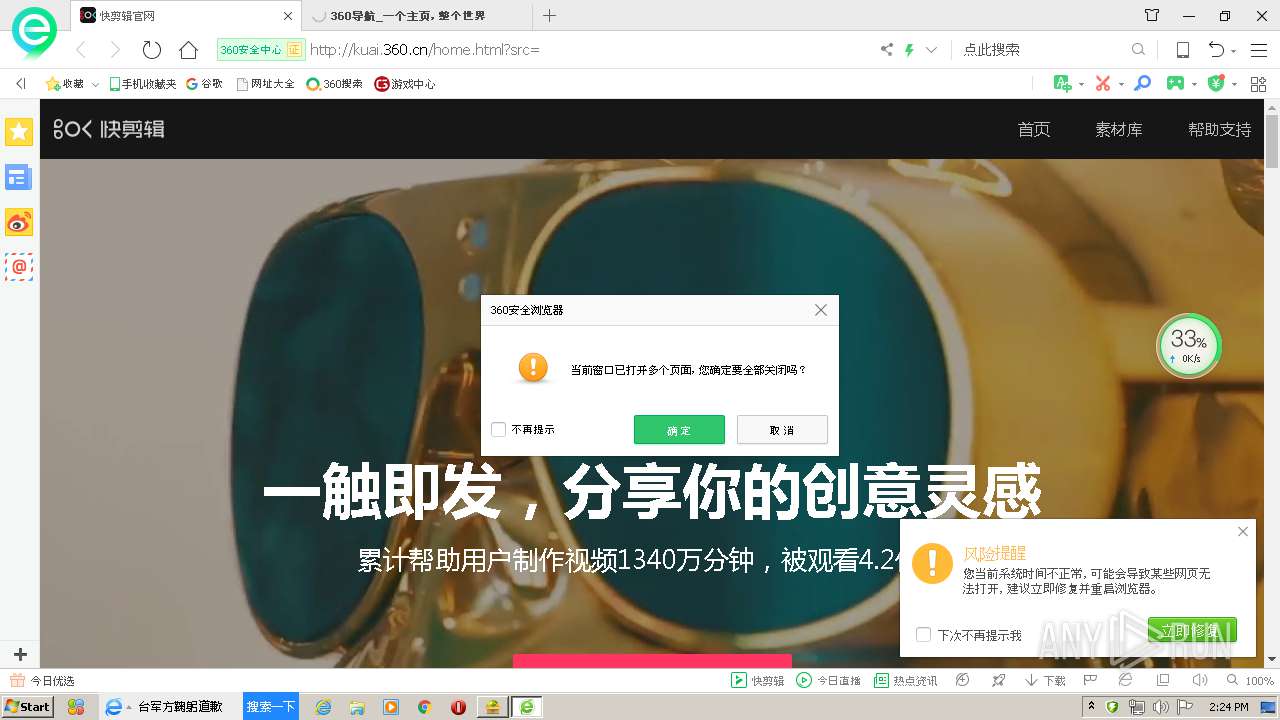Click the blue key password icon
1280x720 pixels.
[1143, 84]
